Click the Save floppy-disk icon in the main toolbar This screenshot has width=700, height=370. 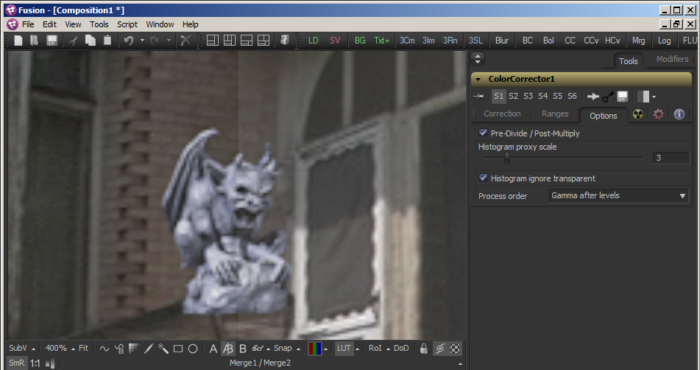pyautogui.click(x=52, y=41)
